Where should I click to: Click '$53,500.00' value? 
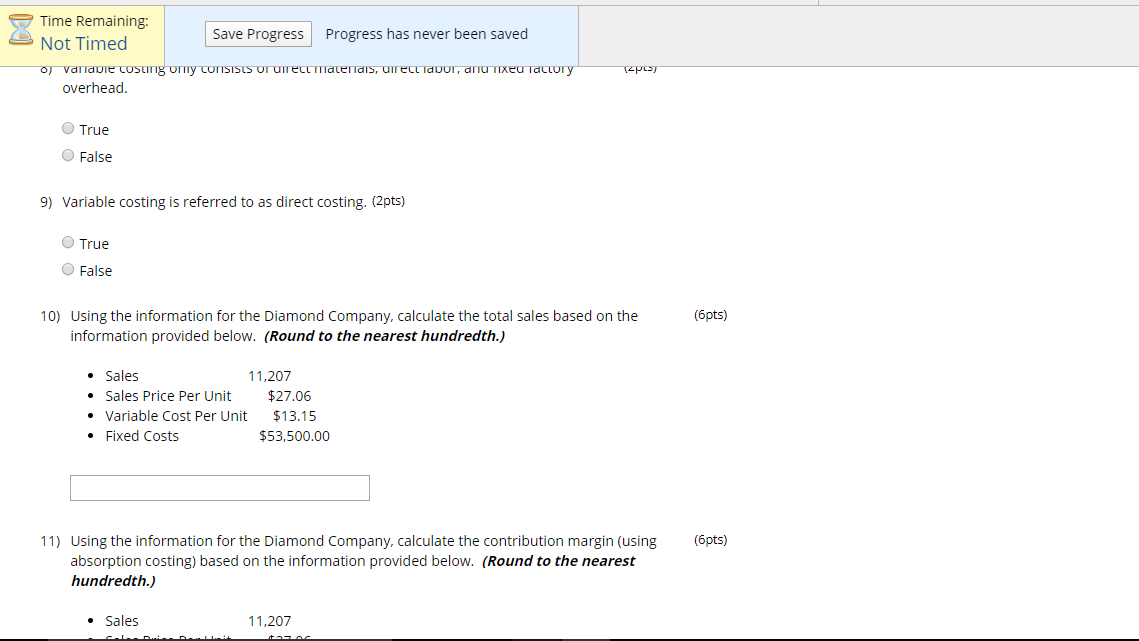coord(294,436)
